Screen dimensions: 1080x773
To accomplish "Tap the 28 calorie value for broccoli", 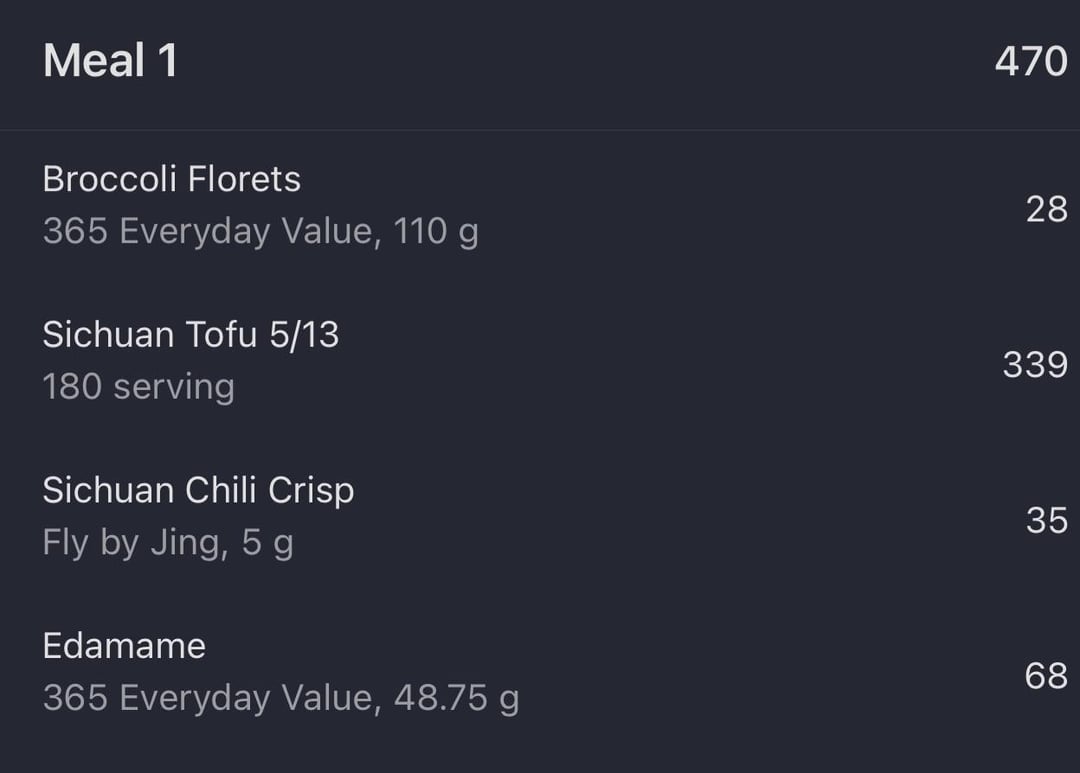I will (1046, 209).
